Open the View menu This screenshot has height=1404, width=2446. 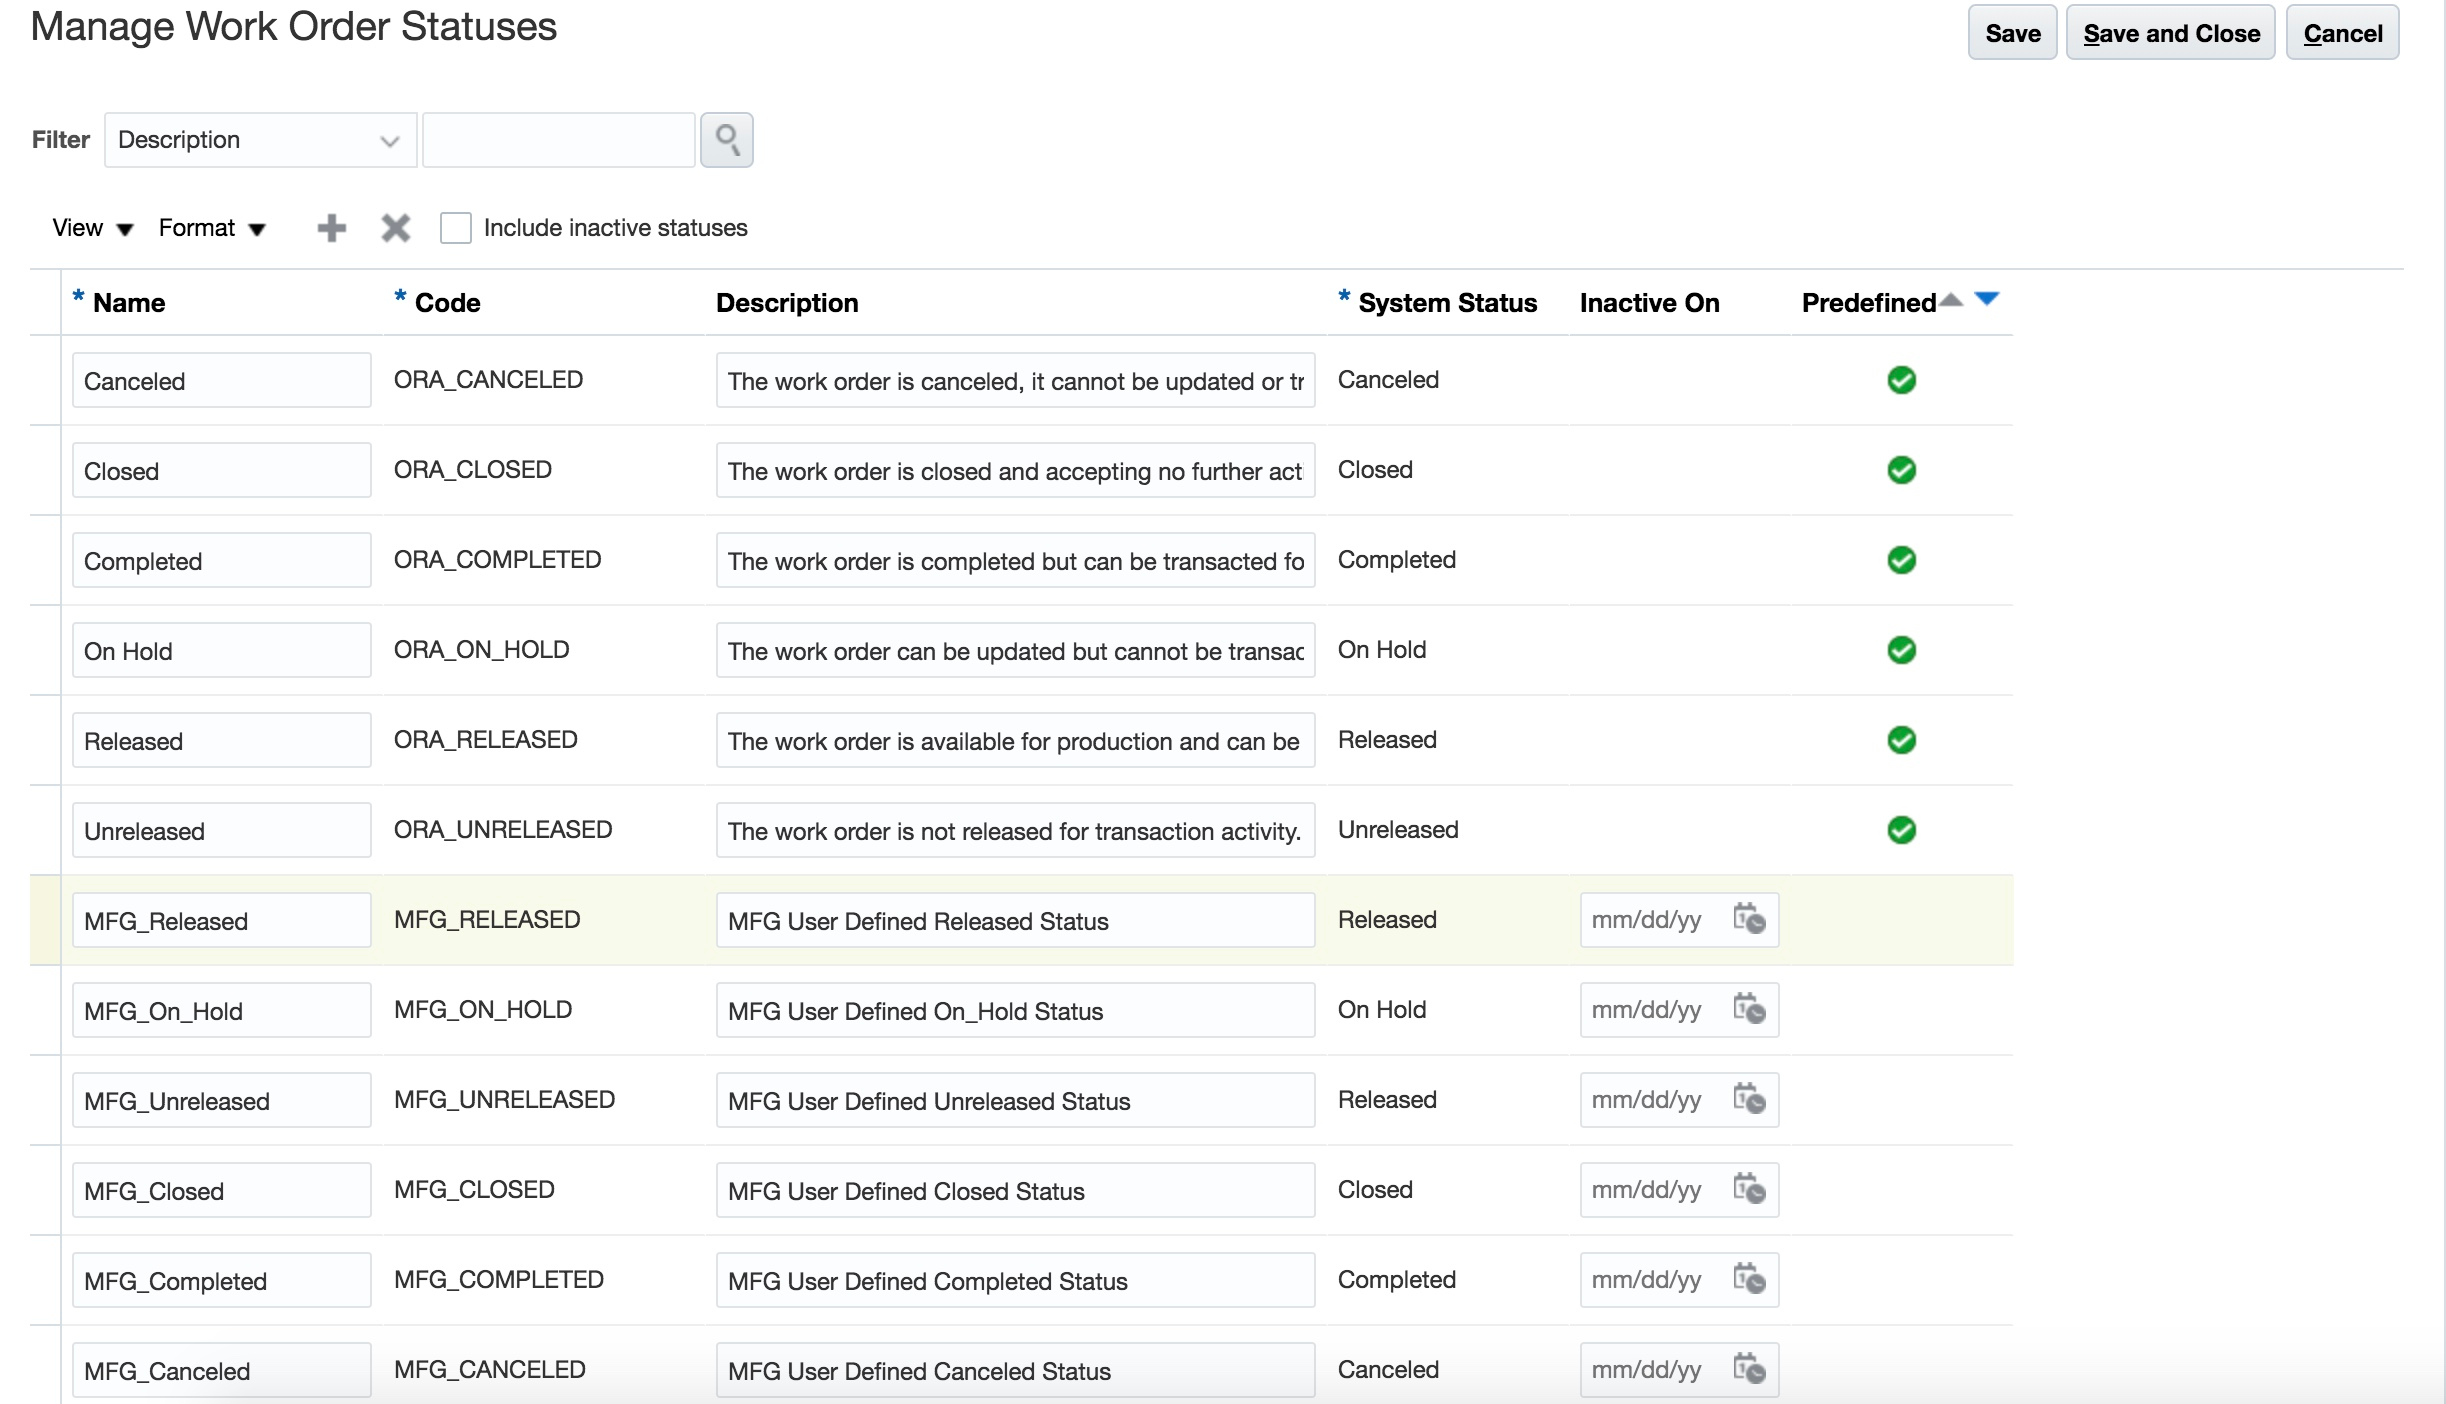click(92, 228)
